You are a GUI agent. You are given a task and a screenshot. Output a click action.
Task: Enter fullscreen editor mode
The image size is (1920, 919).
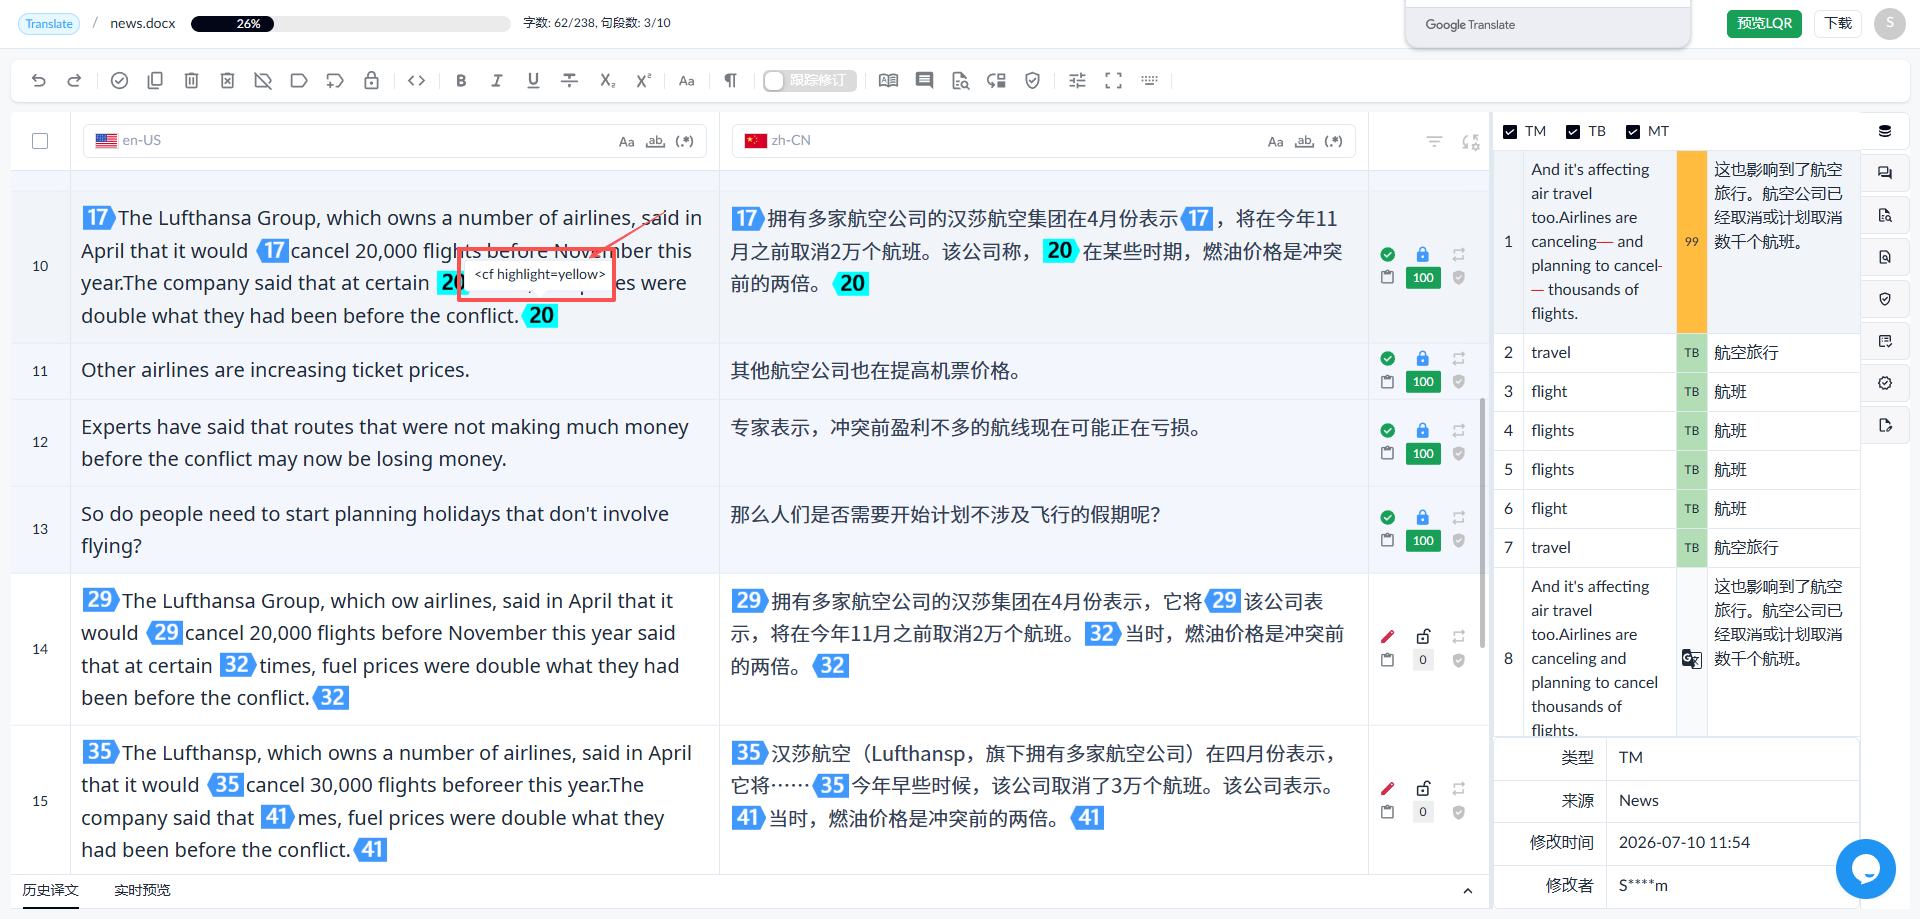point(1113,81)
